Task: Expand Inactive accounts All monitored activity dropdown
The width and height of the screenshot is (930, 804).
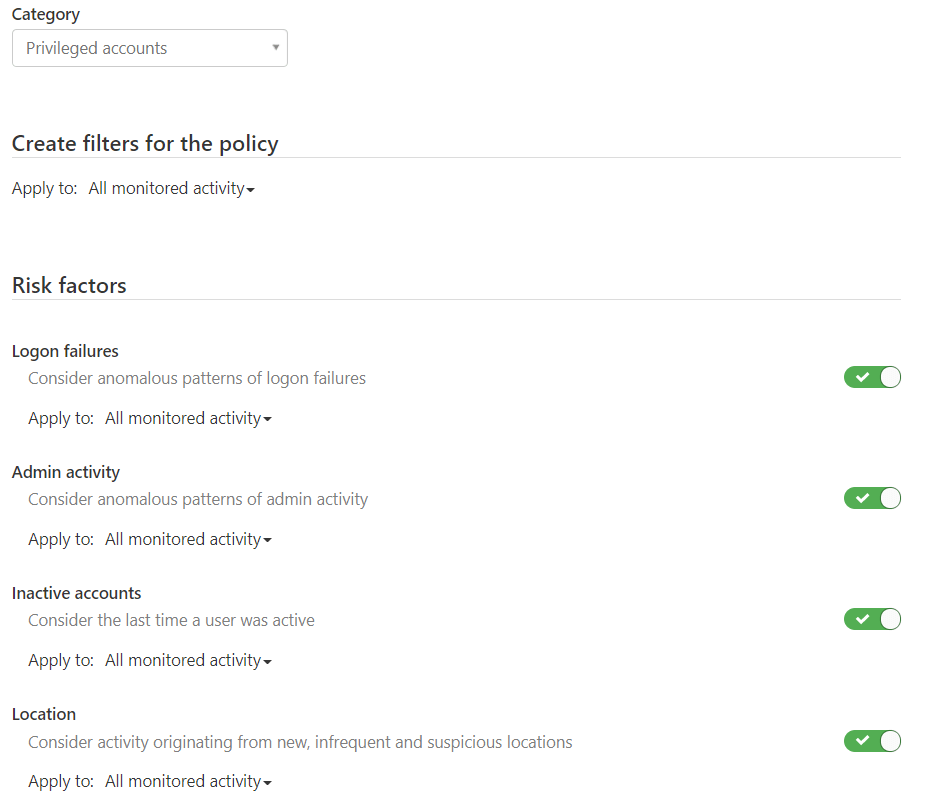Action: 188,661
